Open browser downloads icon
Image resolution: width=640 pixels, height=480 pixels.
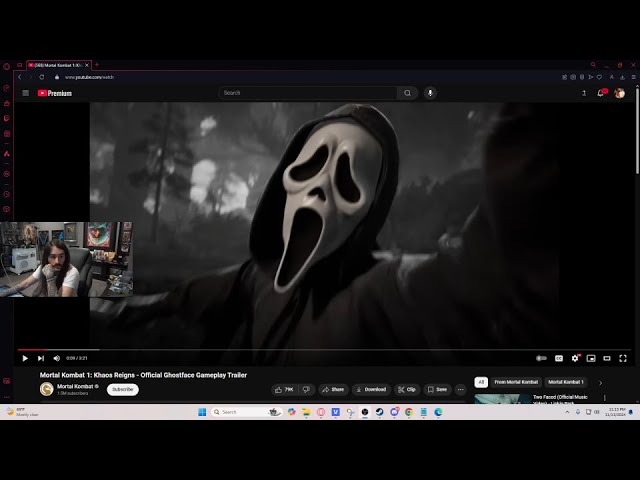622,77
